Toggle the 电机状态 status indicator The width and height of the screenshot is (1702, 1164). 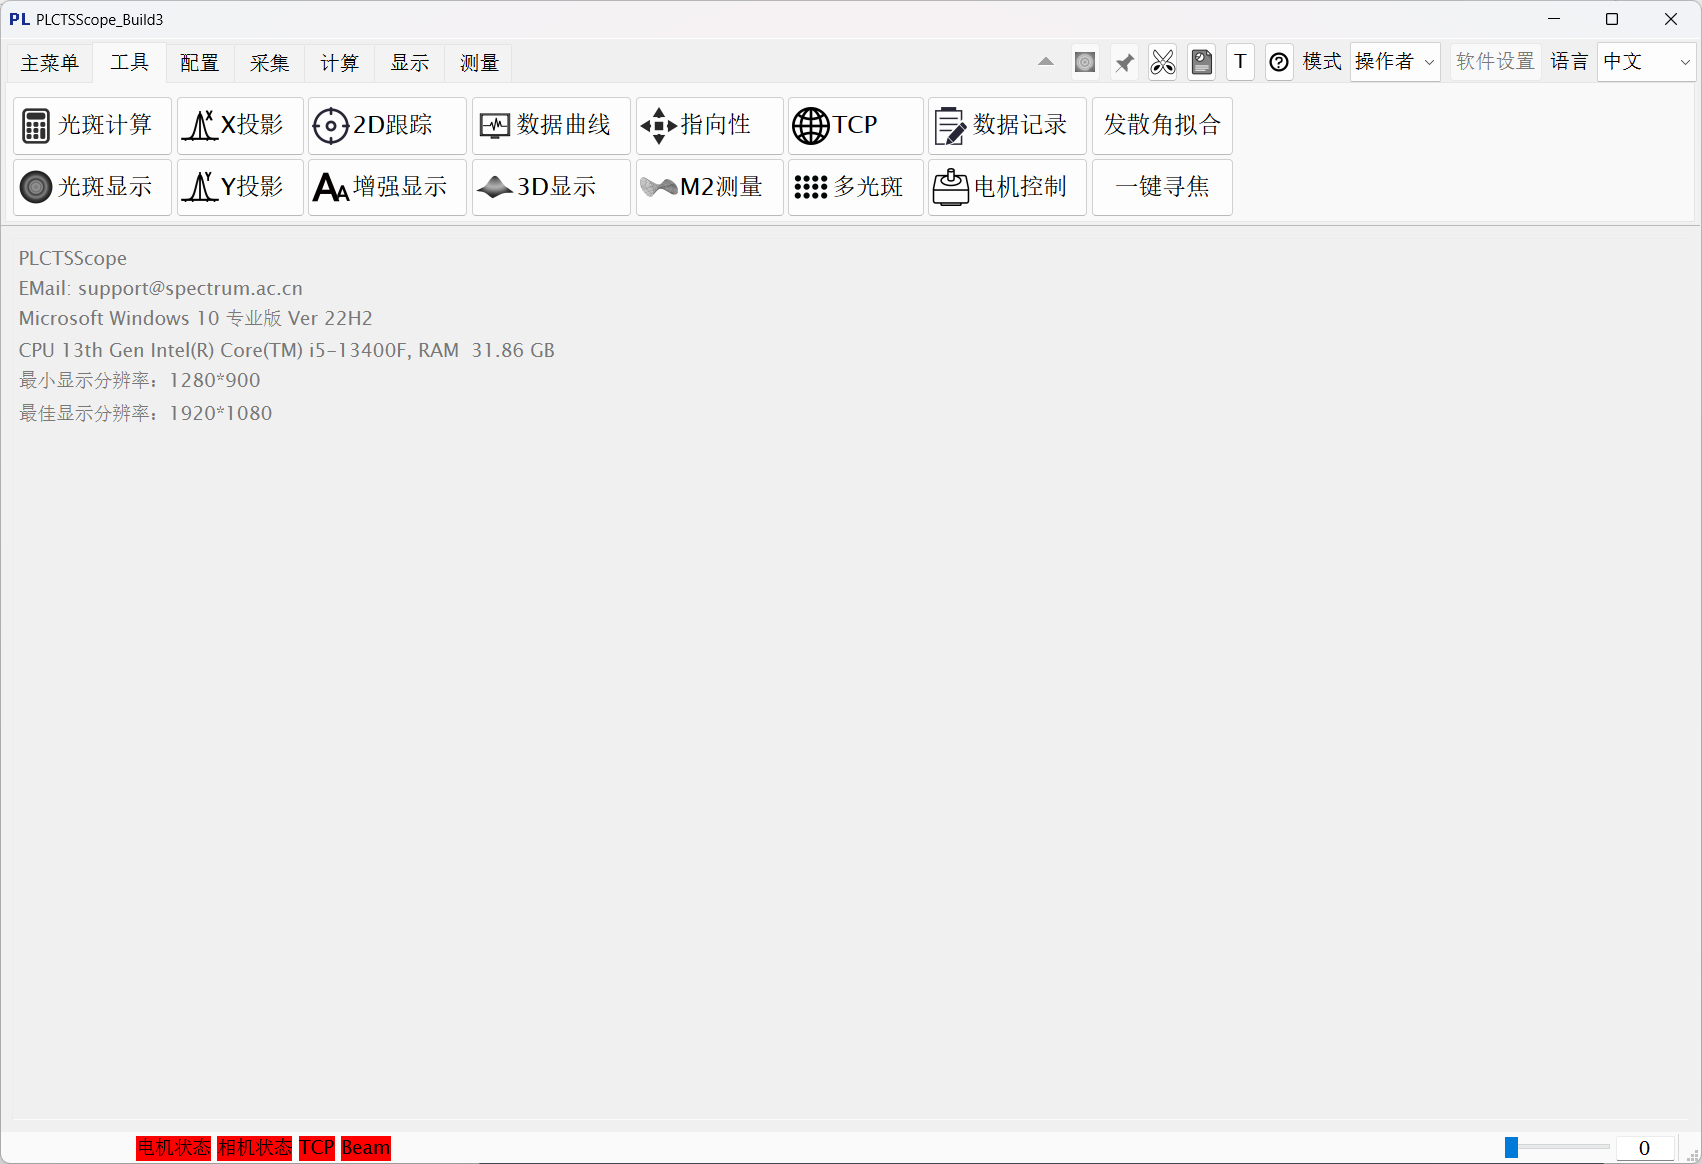(173, 1147)
